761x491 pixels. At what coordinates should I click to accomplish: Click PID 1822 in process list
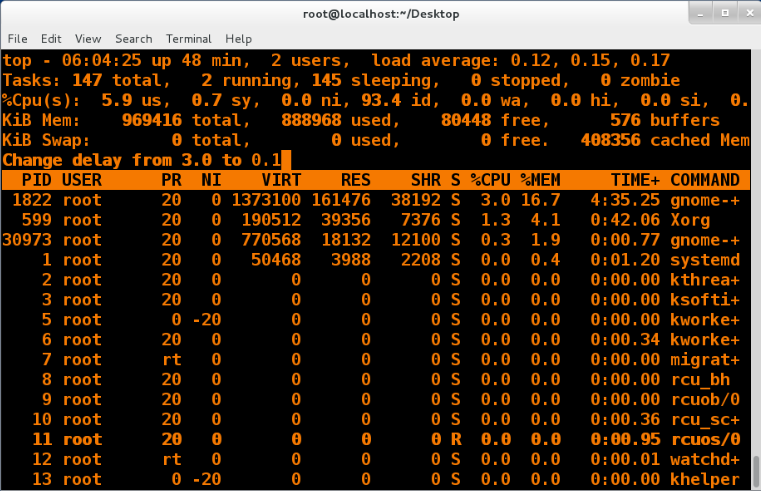coord(32,200)
